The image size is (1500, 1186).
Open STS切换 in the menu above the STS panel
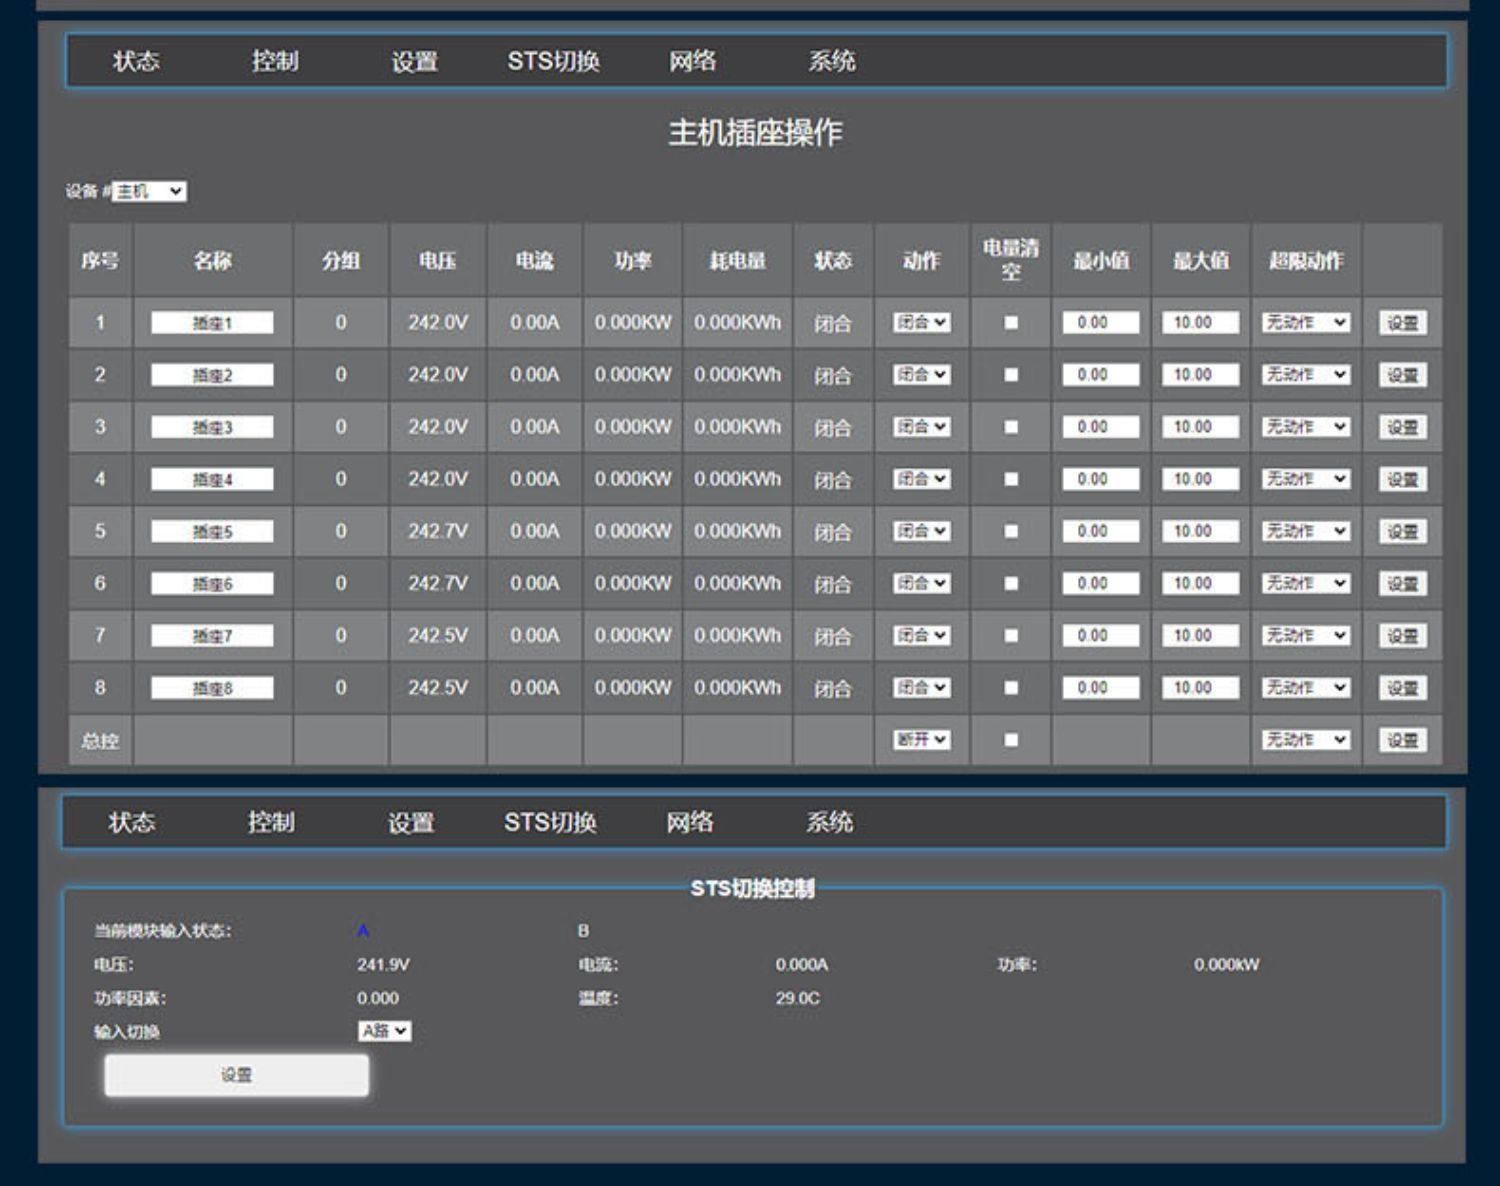550,822
